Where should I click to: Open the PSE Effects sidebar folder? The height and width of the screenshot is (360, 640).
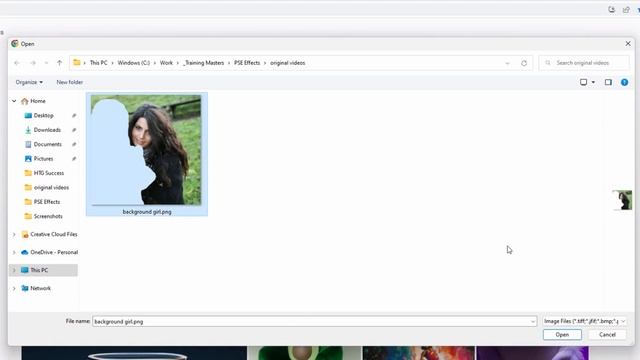coord(47,202)
